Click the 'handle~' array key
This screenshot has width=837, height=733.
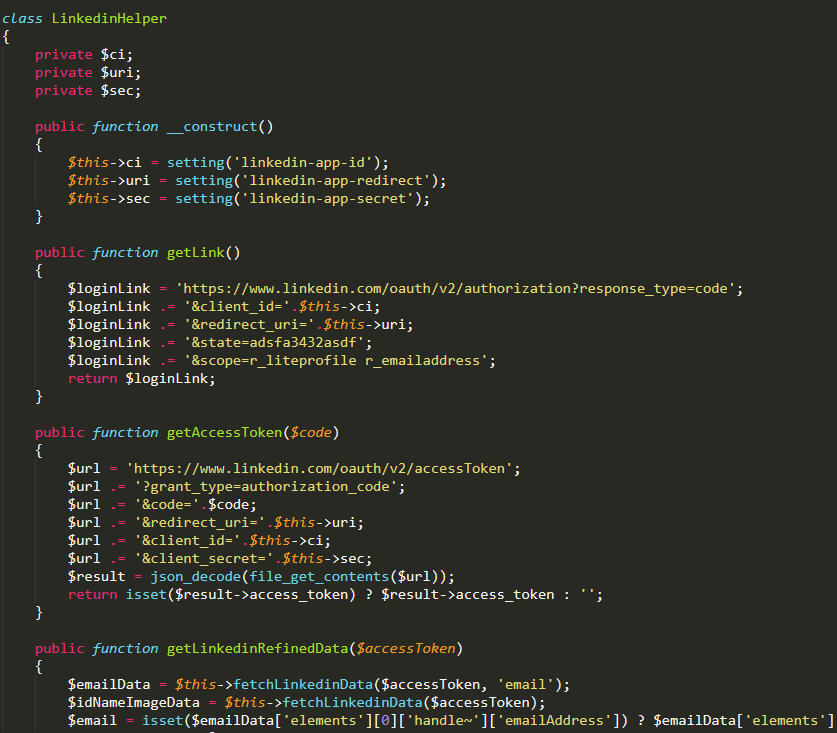pos(447,721)
